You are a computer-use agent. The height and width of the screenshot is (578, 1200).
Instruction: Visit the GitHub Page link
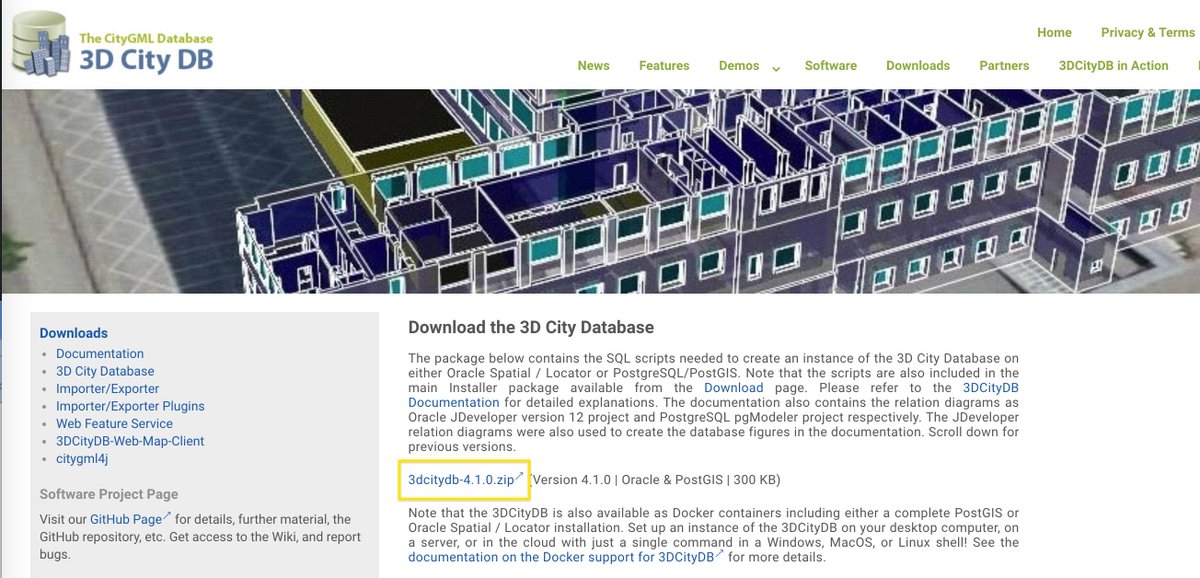coord(126,520)
